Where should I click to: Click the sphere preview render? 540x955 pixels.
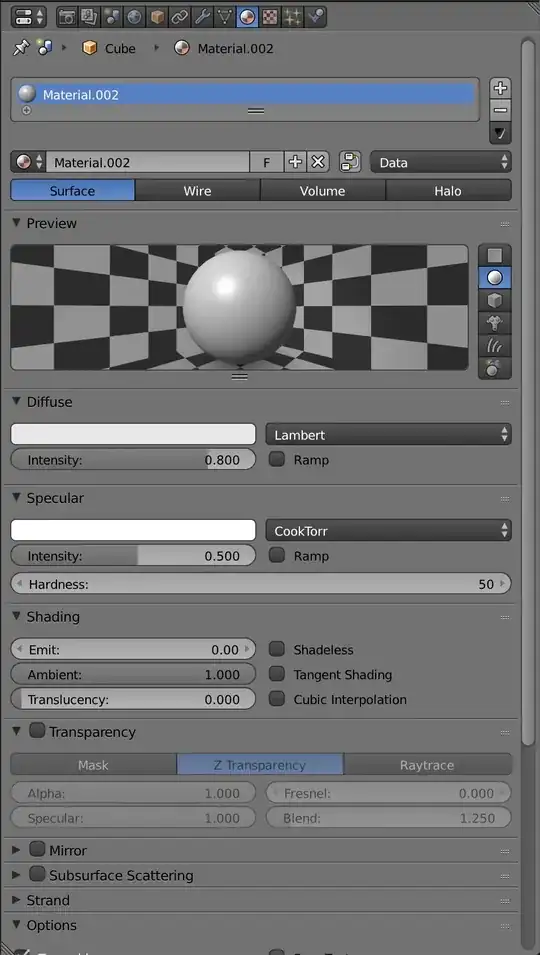tap(240, 308)
